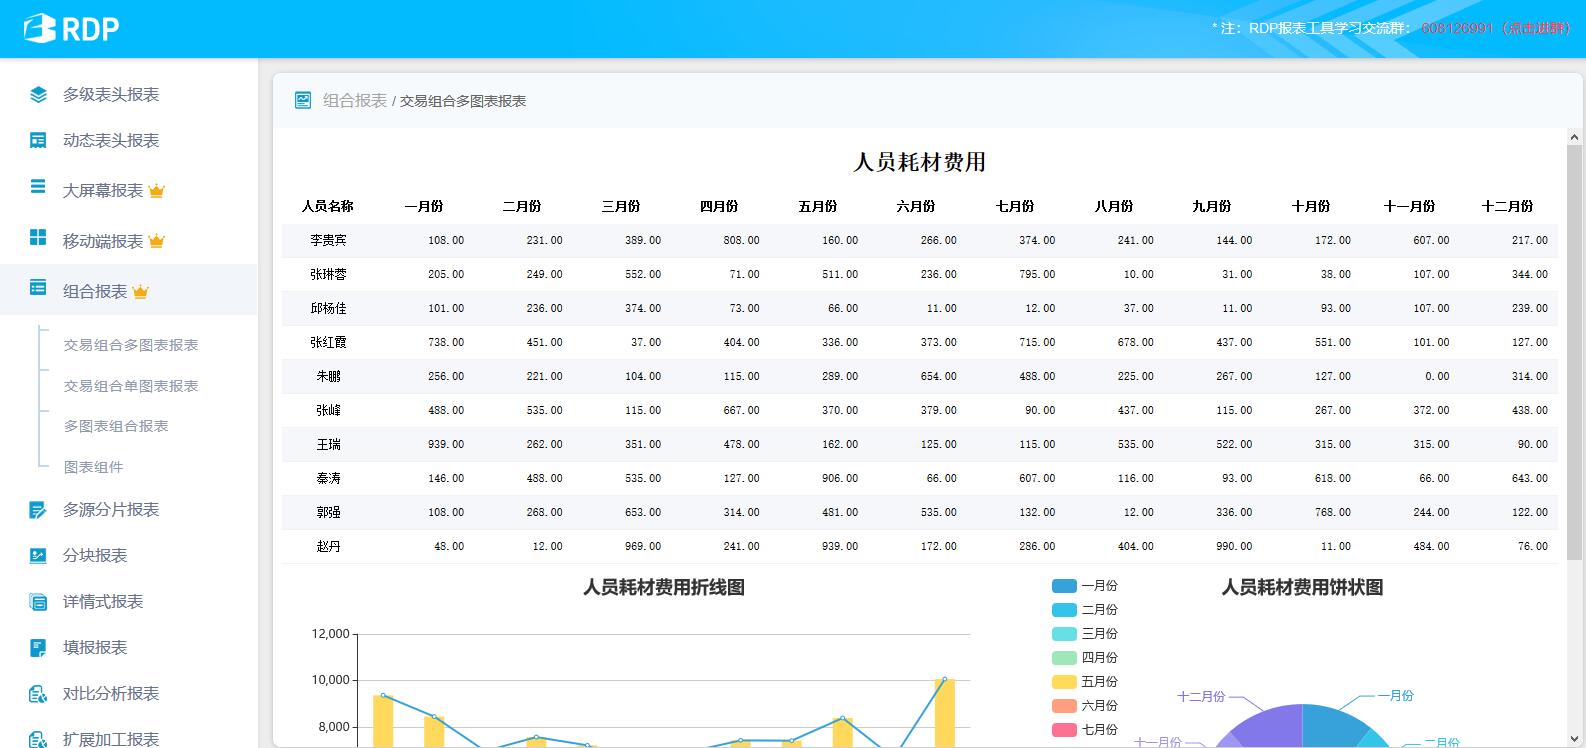Click the 移动端报表 grid icon
The width and height of the screenshot is (1586, 748).
pyautogui.click(x=38, y=237)
